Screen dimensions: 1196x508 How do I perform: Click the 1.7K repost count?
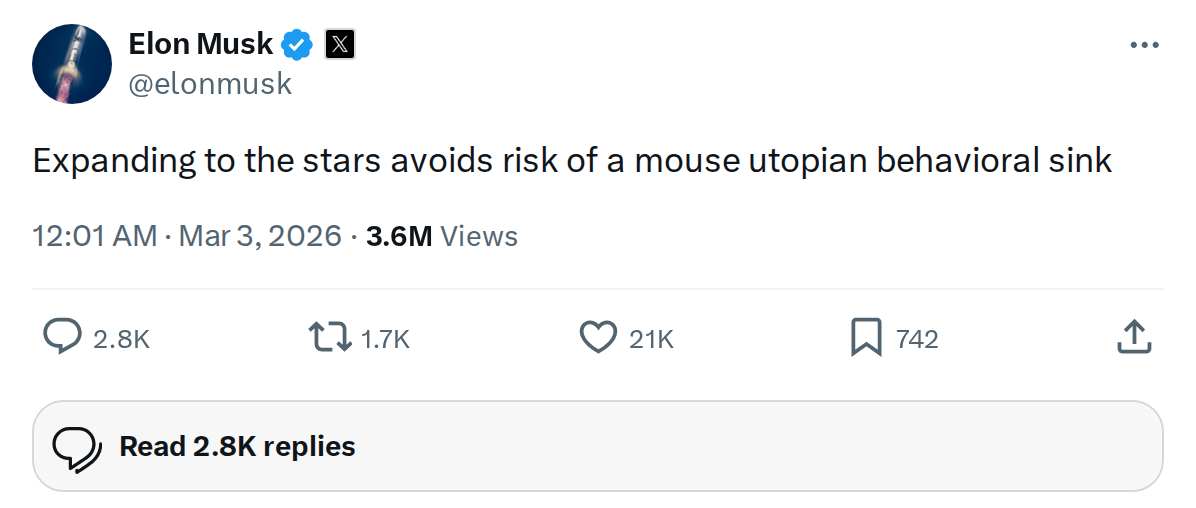(385, 340)
